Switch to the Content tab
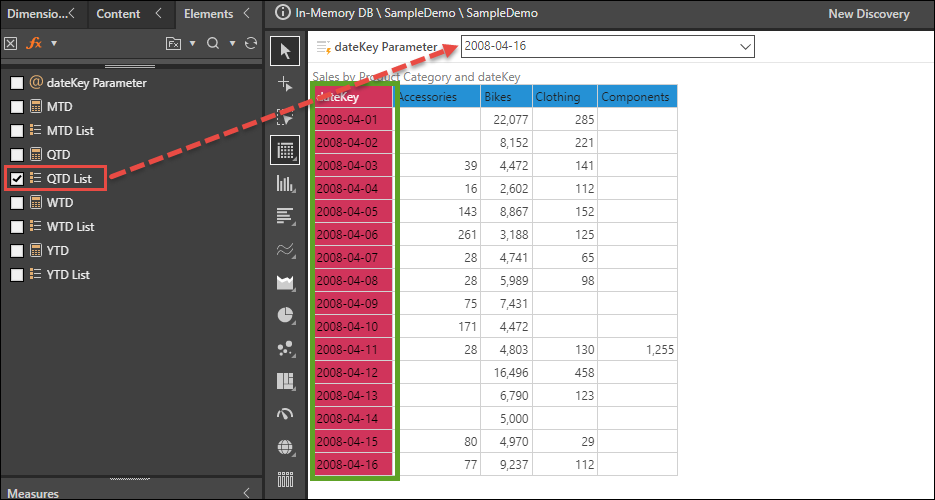This screenshot has width=935, height=500. pyautogui.click(x=118, y=14)
